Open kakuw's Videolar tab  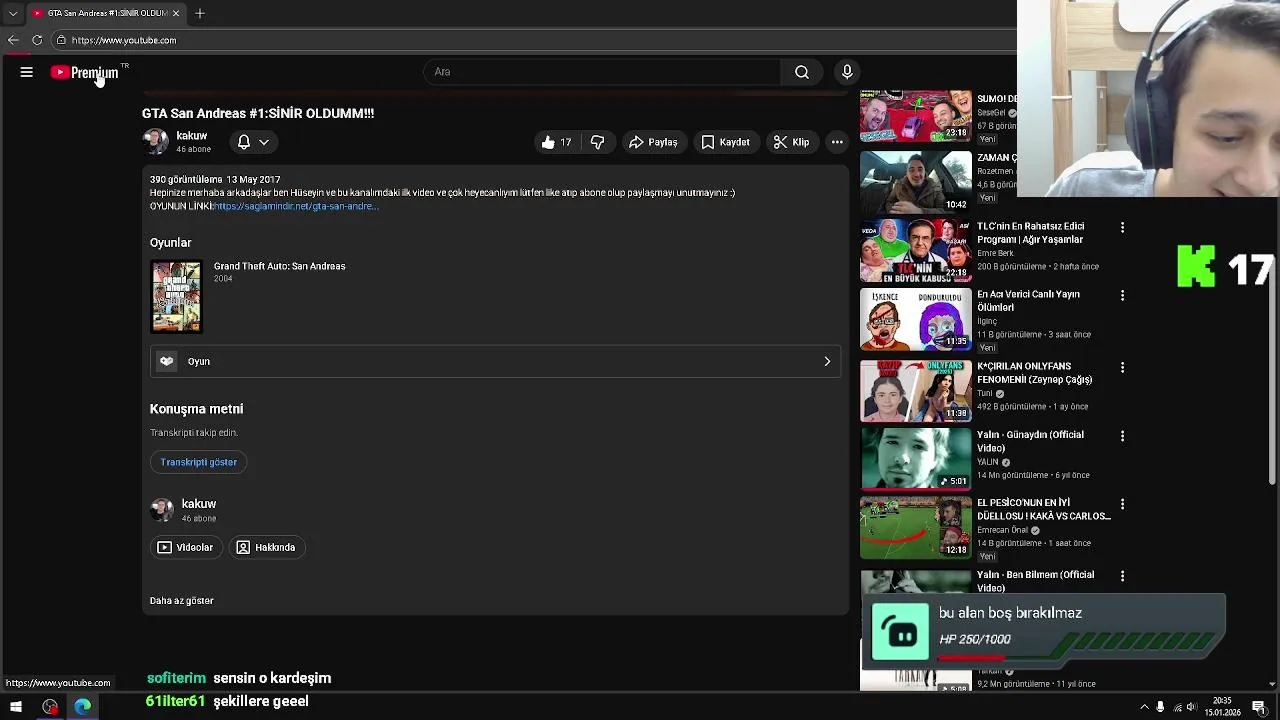(x=185, y=547)
